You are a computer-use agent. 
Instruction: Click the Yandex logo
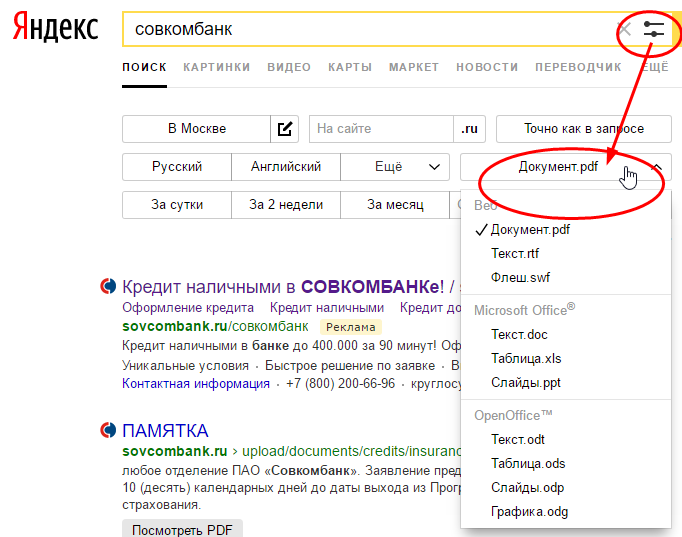tap(55, 28)
